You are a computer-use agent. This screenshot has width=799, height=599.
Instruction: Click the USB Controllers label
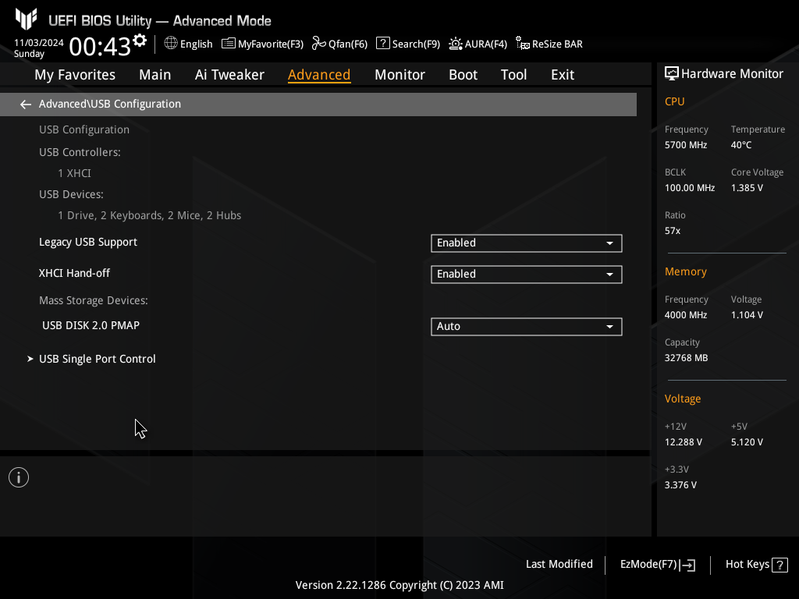(x=79, y=152)
